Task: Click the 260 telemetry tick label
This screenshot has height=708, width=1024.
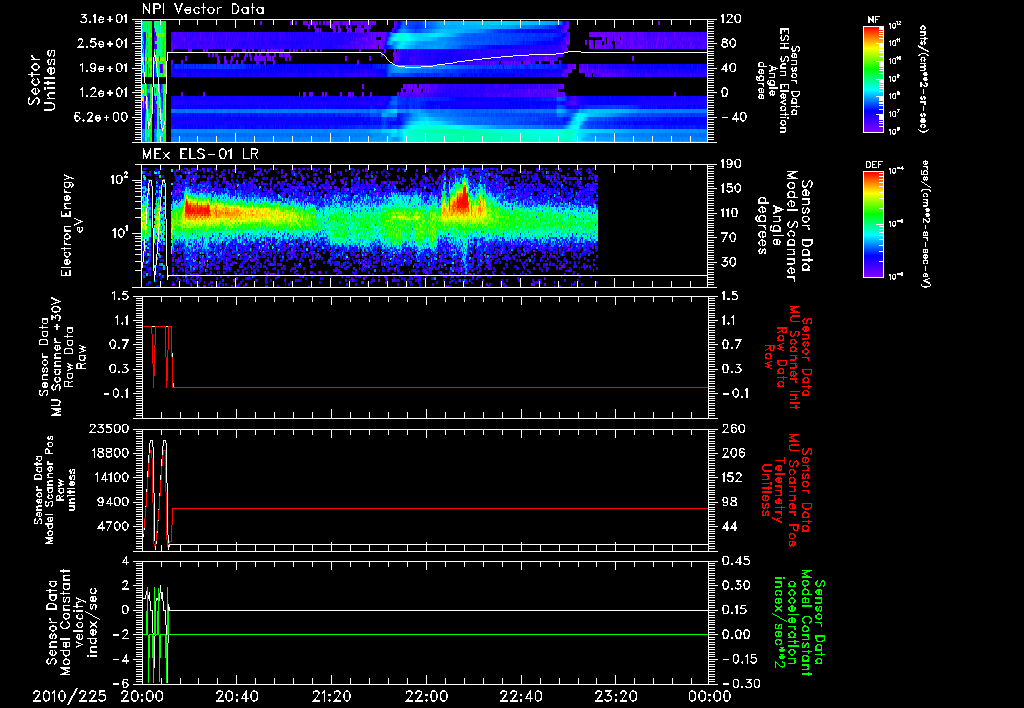Action: coord(731,428)
